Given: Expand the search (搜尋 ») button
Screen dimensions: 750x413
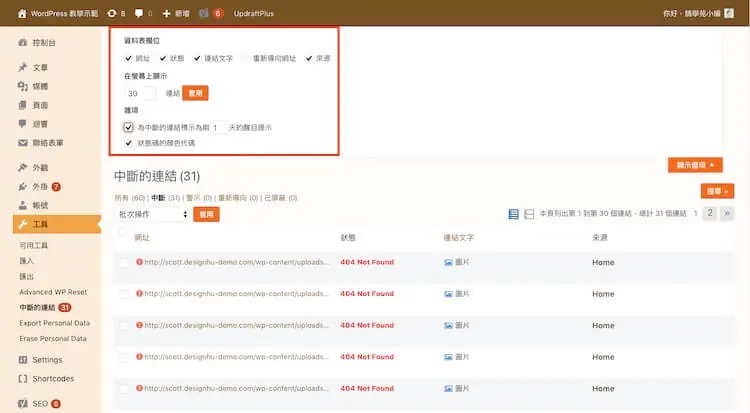Looking at the screenshot, I should 717,191.
